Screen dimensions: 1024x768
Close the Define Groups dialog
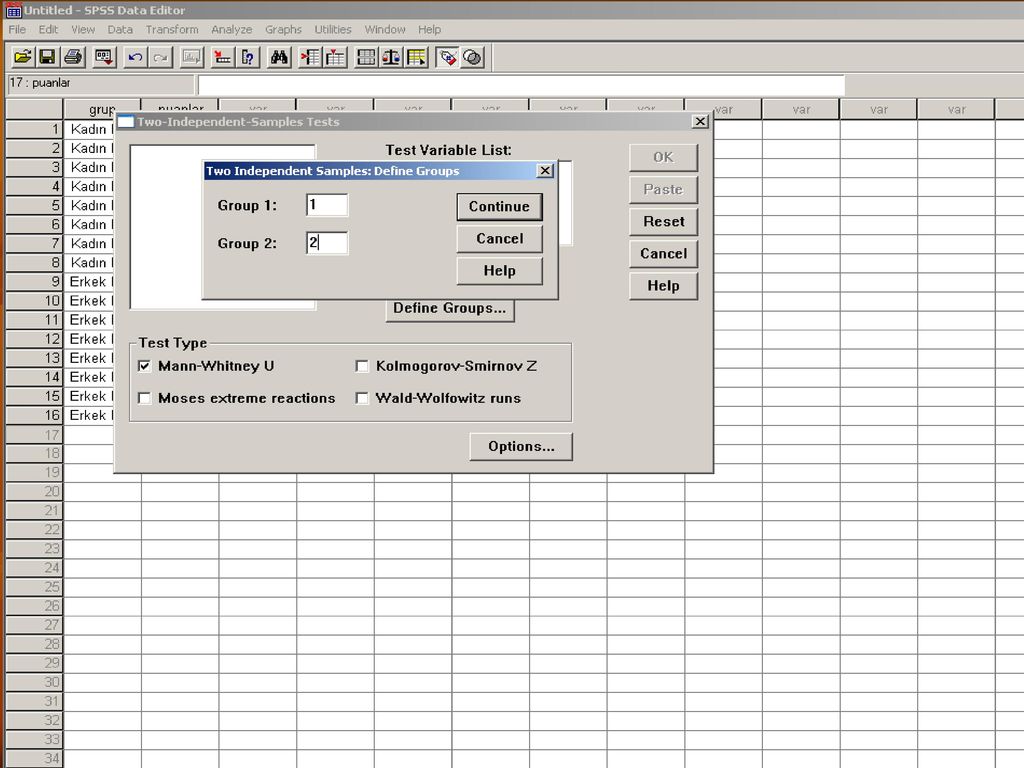coord(545,171)
